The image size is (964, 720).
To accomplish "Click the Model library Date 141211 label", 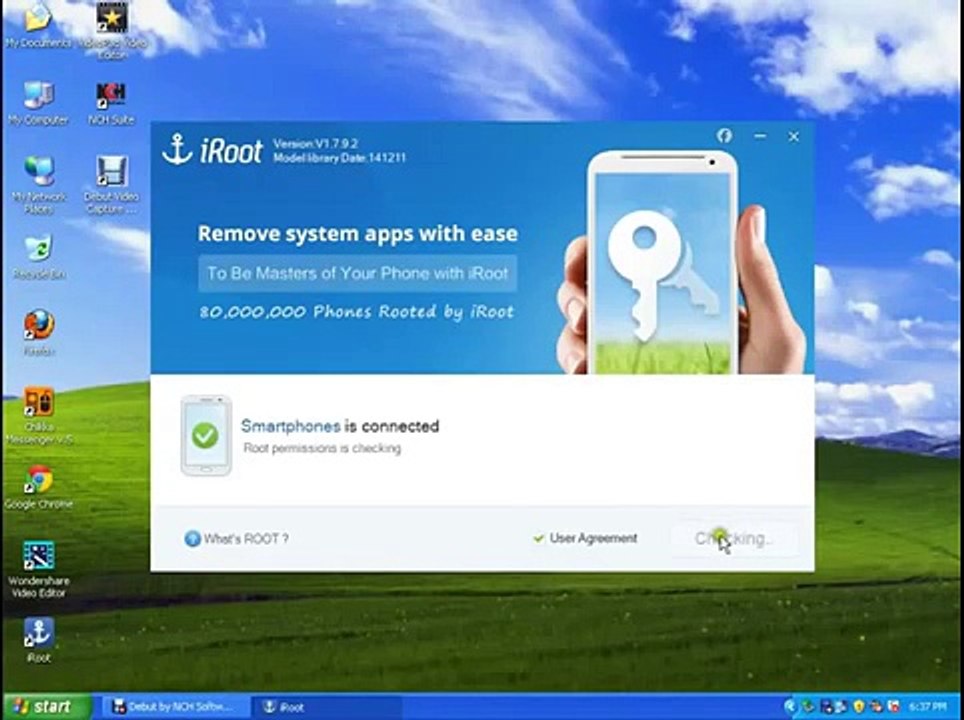I will [339, 158].
